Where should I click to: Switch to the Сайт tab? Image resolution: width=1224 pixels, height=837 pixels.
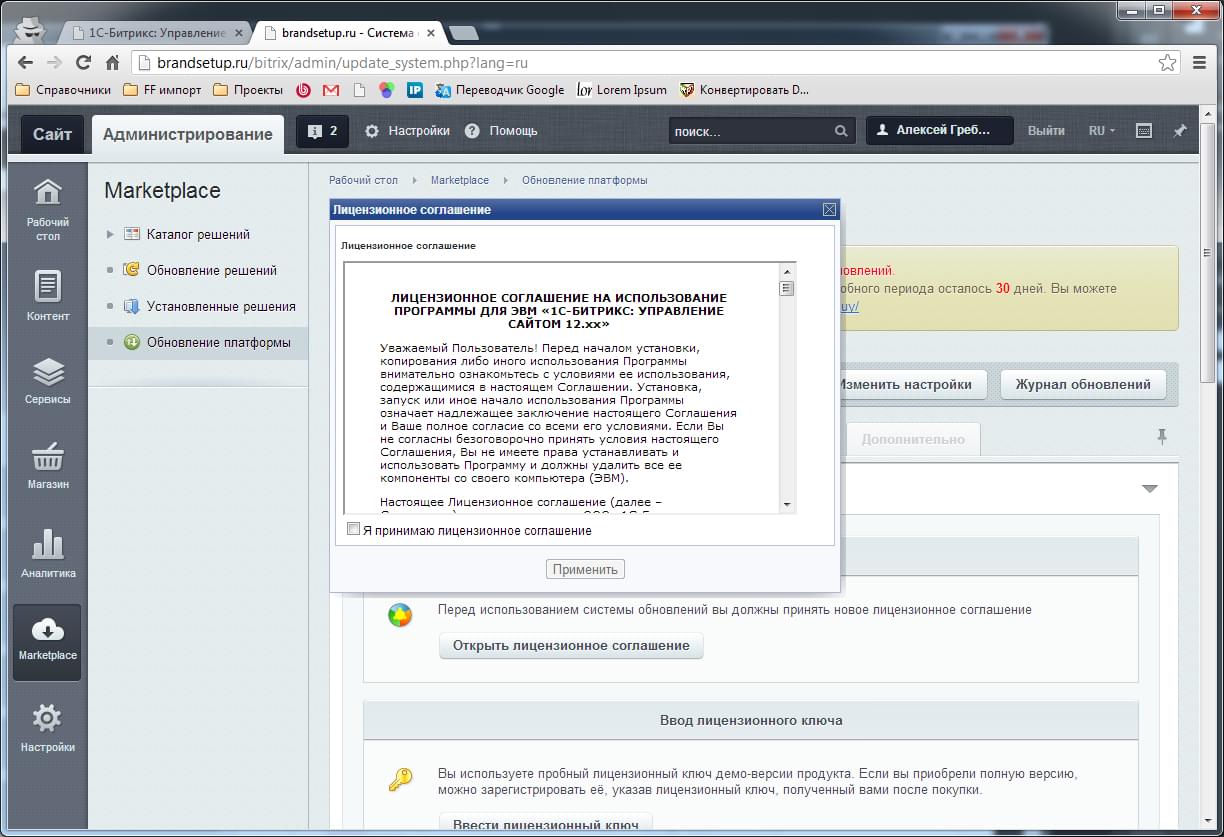52,134
